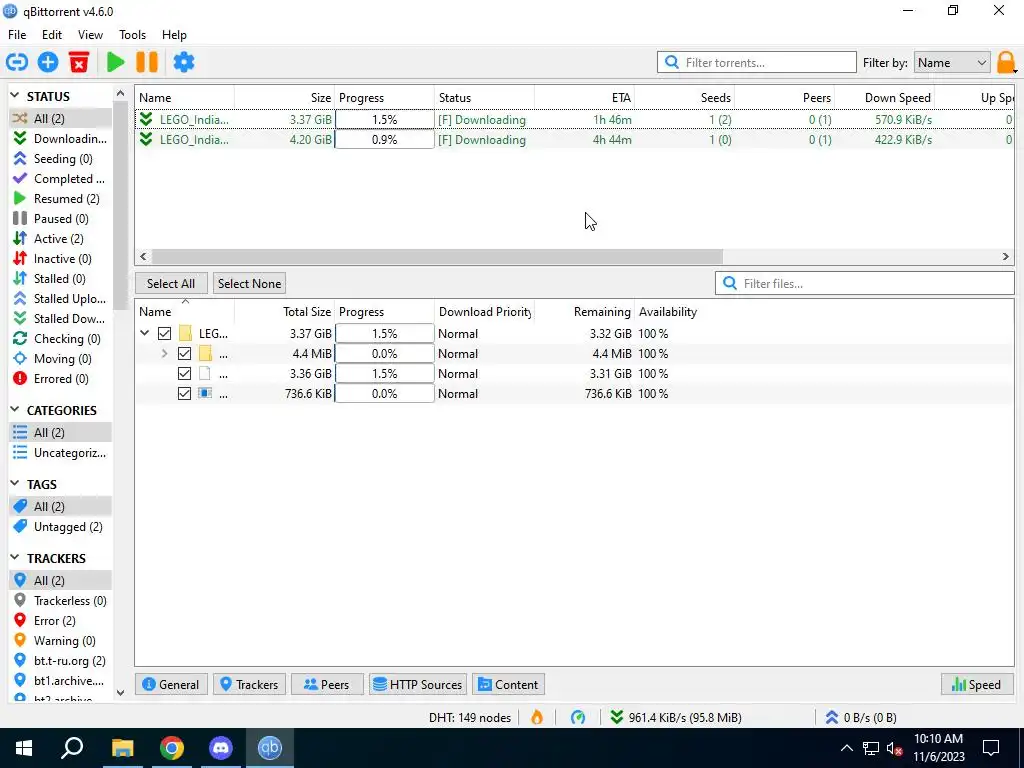Select the Untagged (2) tag filter

61,527
